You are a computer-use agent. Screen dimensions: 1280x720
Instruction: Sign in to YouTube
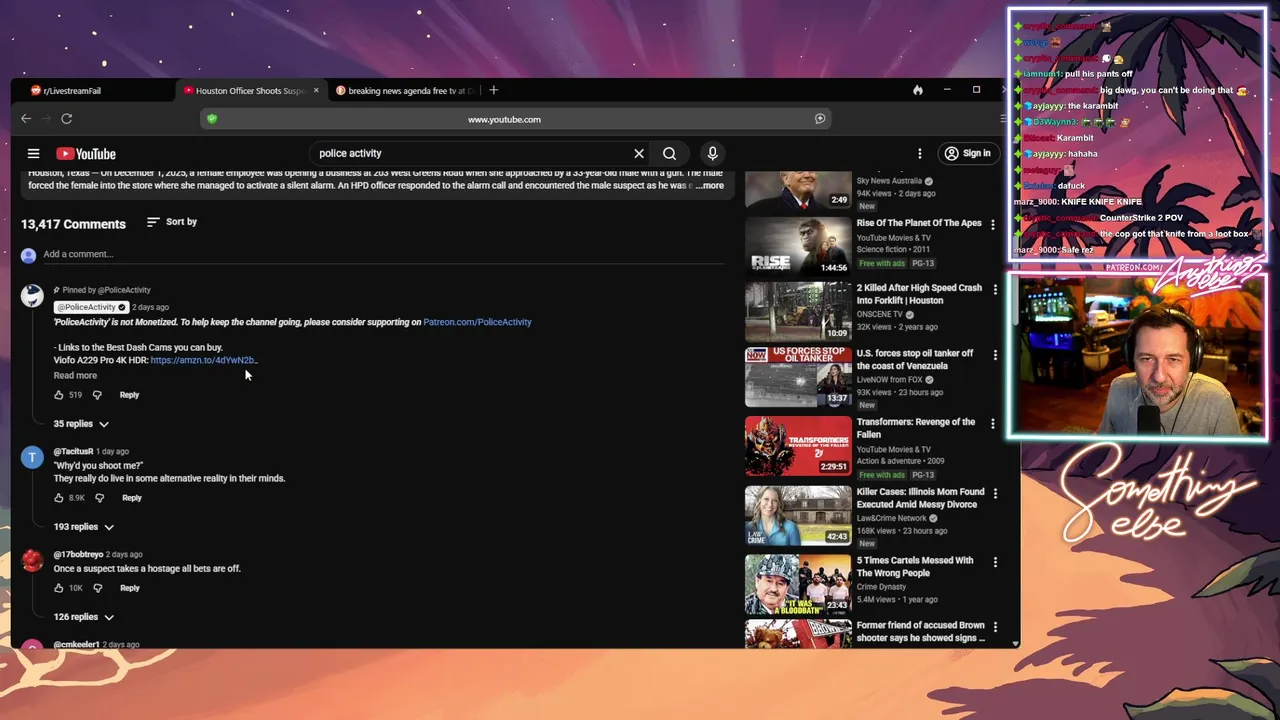[x=968, y=154]
